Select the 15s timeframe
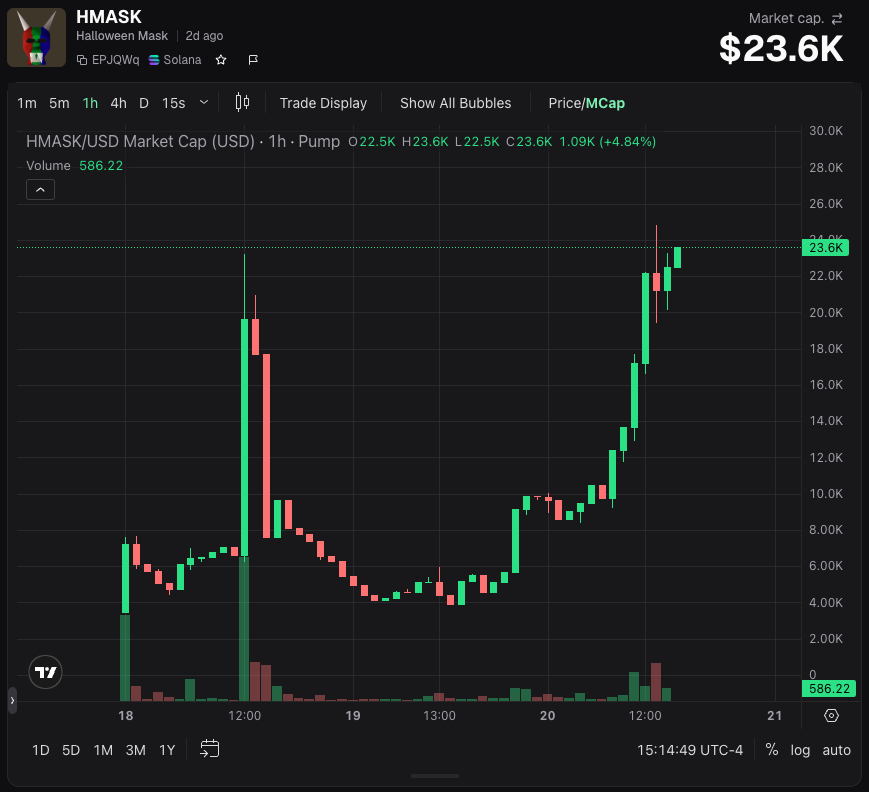 tap(173, 103)
